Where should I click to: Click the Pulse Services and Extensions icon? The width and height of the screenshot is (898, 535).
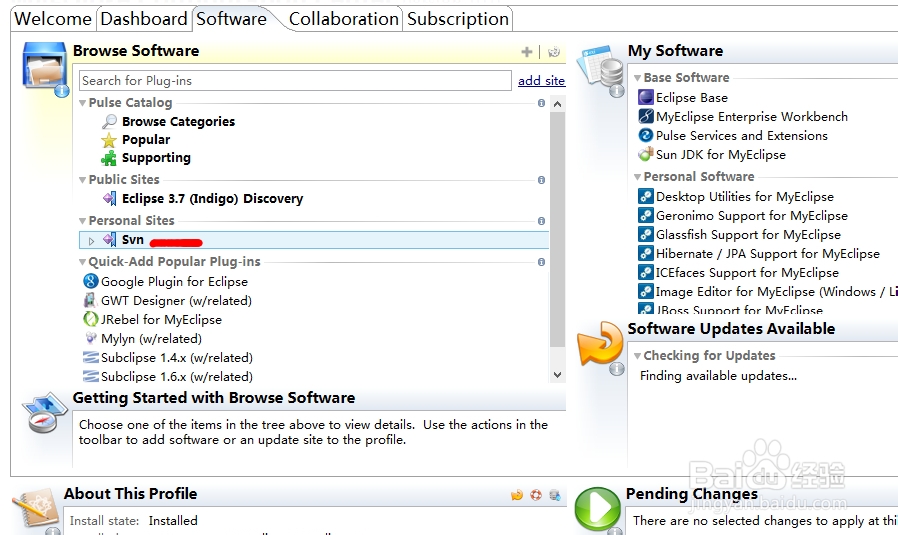pyautogui.click(x=645, y=135)
